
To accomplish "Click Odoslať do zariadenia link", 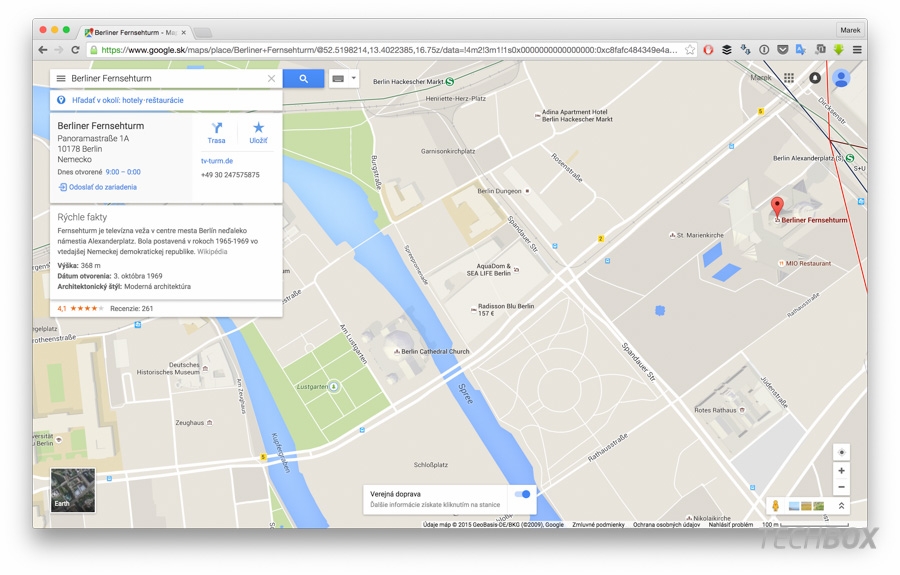I will (98, 187).
